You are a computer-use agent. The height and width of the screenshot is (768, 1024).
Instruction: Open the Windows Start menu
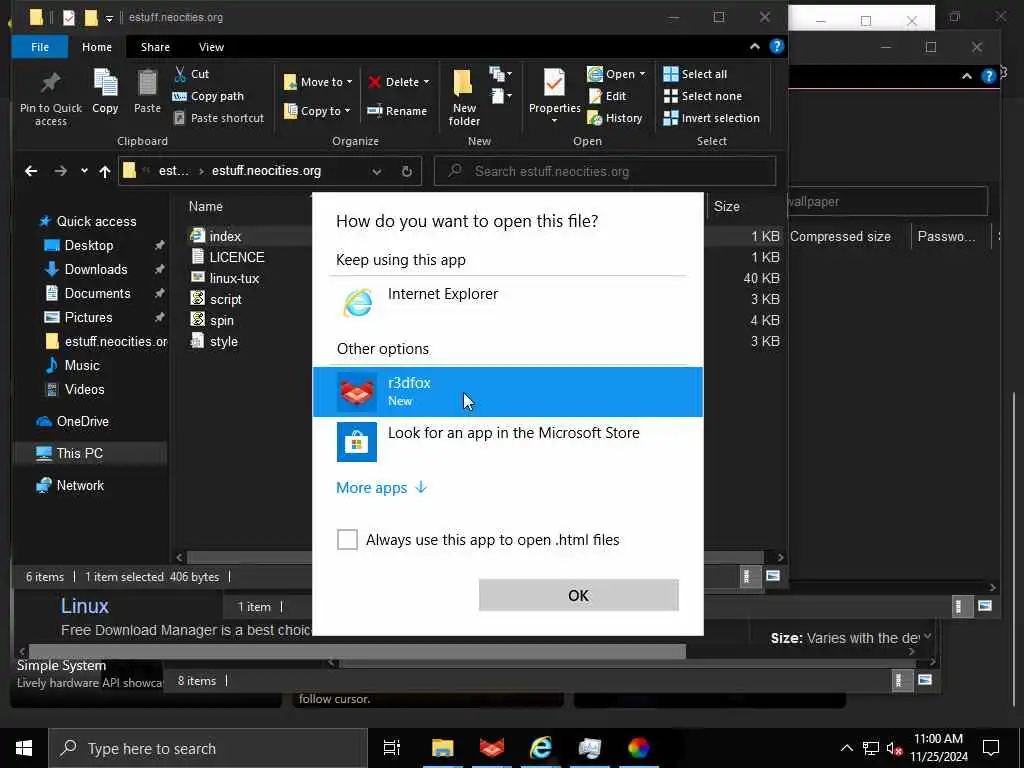[24, 748]
